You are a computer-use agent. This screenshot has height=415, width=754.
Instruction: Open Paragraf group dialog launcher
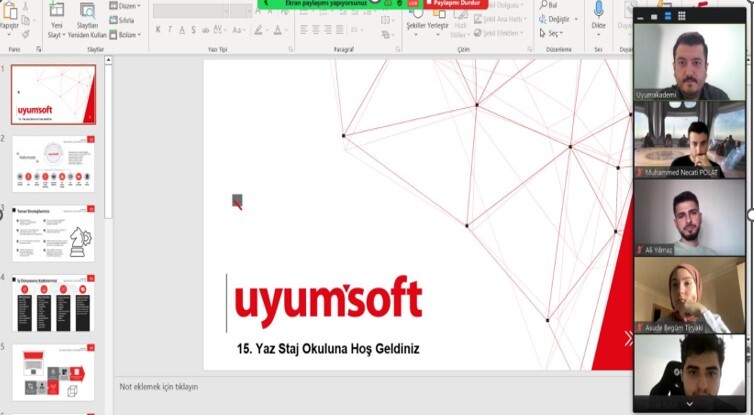[398, 49]
